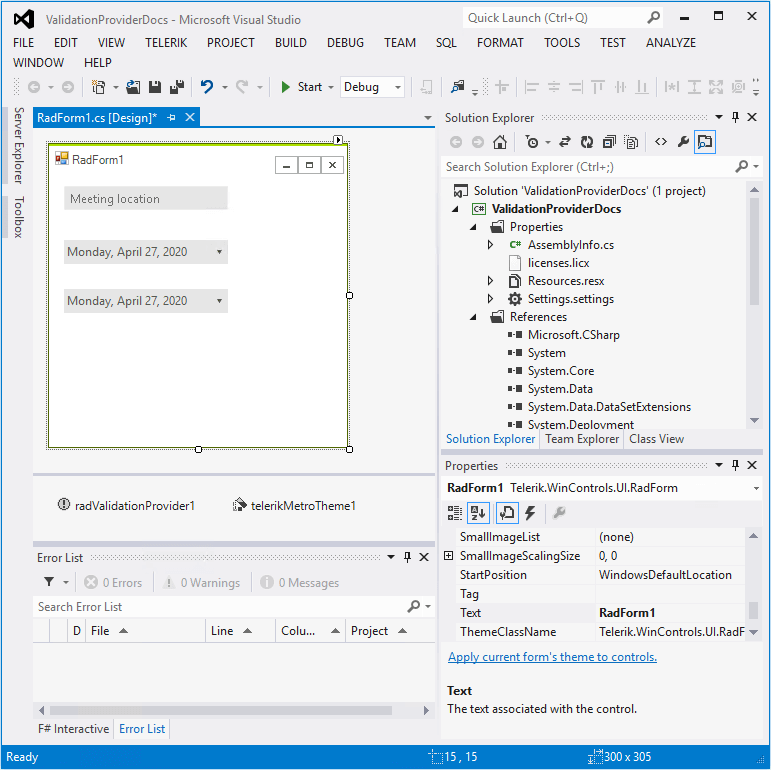
Task: Toggle the 0 Errors filter
Action: (113, 583)
